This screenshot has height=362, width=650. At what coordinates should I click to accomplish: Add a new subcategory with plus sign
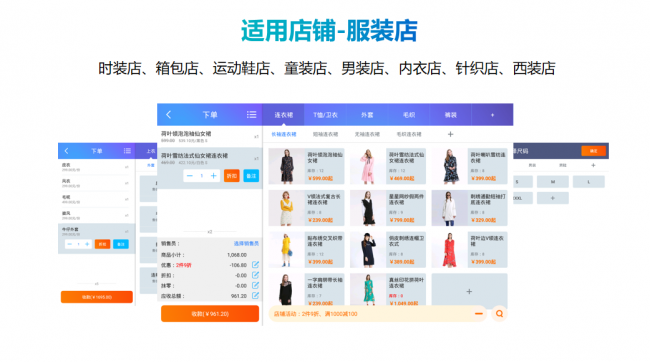451,134
